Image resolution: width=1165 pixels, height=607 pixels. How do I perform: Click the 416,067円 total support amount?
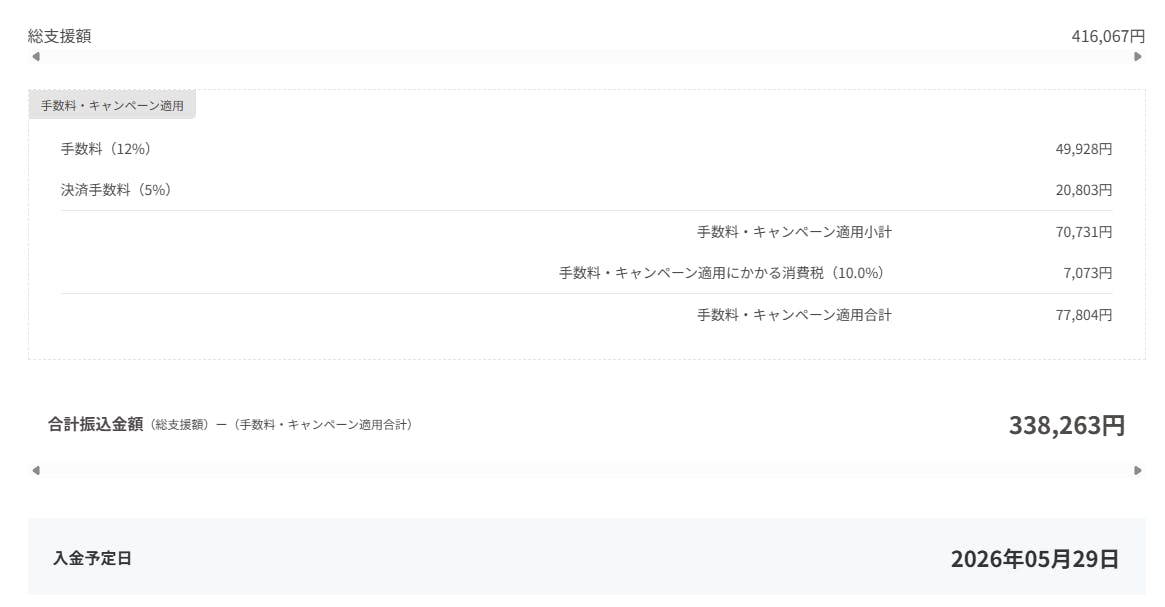point(1108,36)
